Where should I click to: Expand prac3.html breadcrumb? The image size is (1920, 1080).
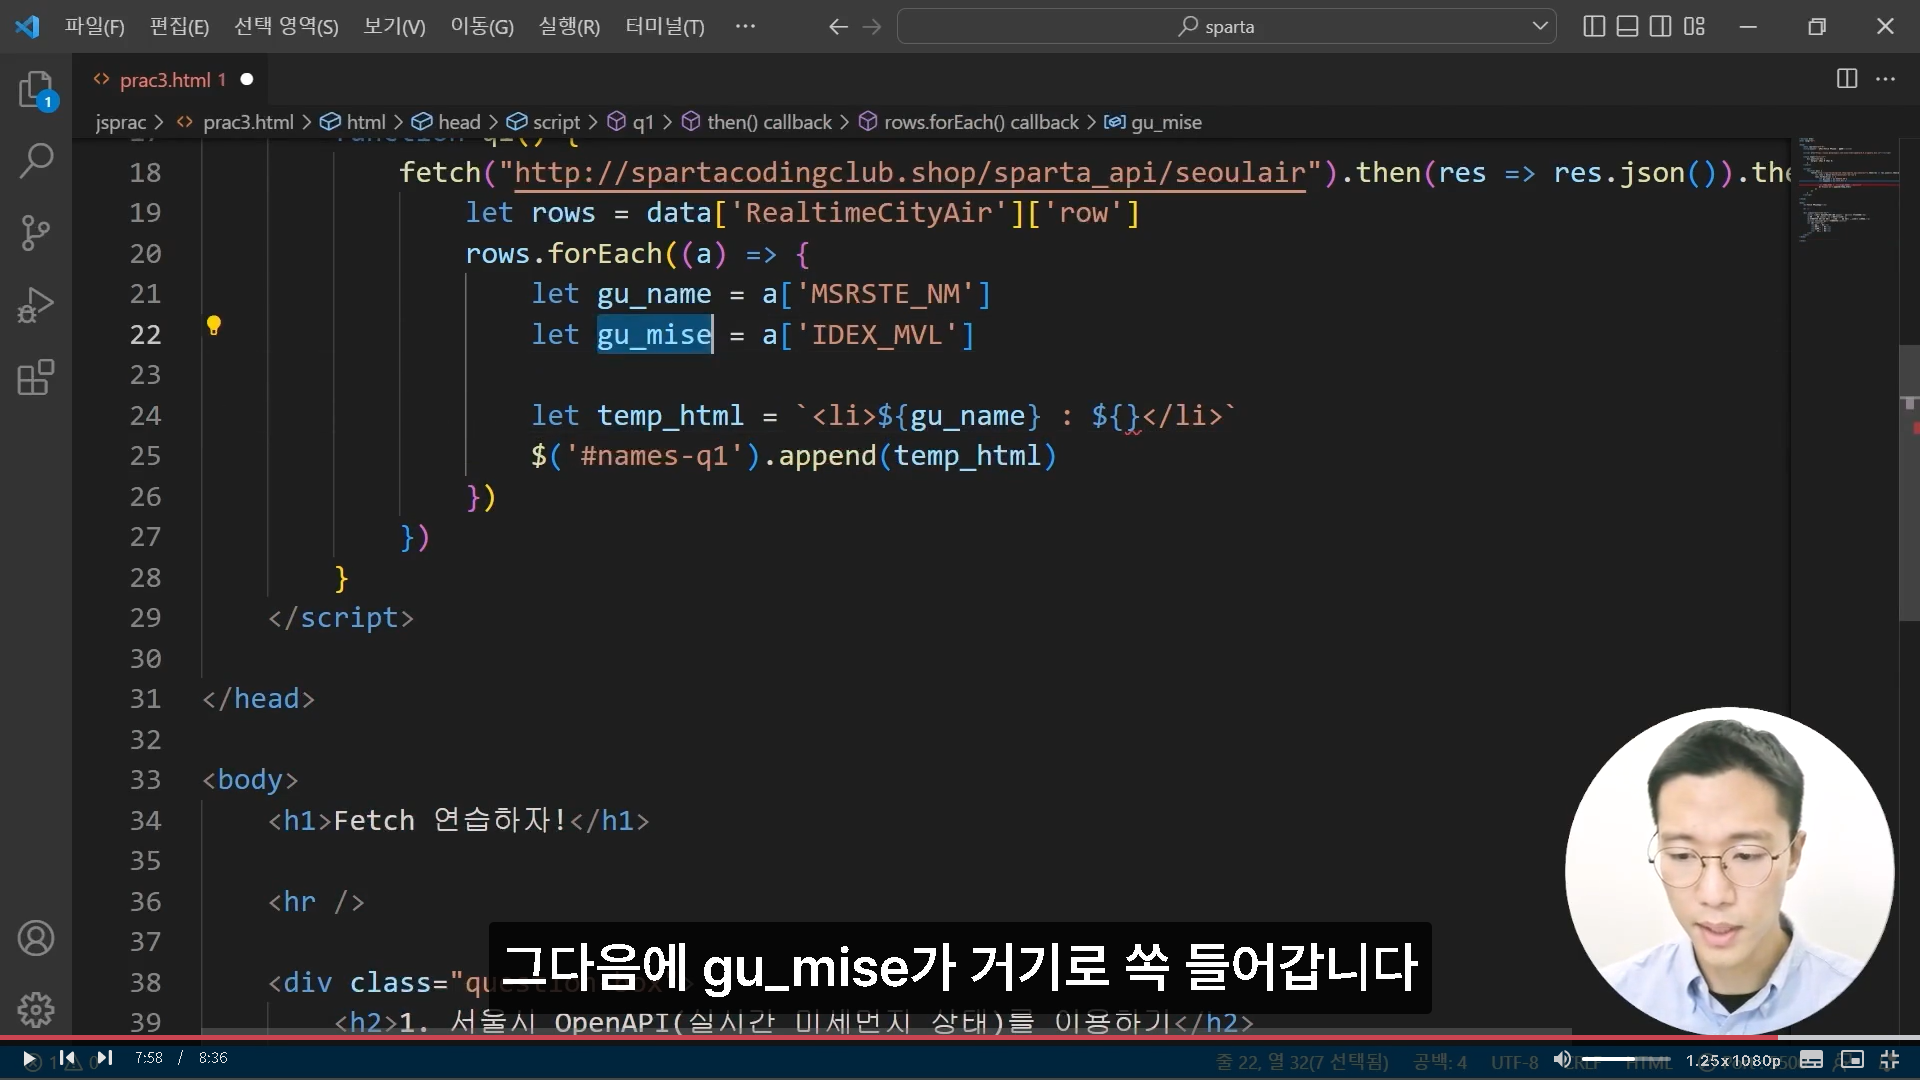(x=236, y=122)
